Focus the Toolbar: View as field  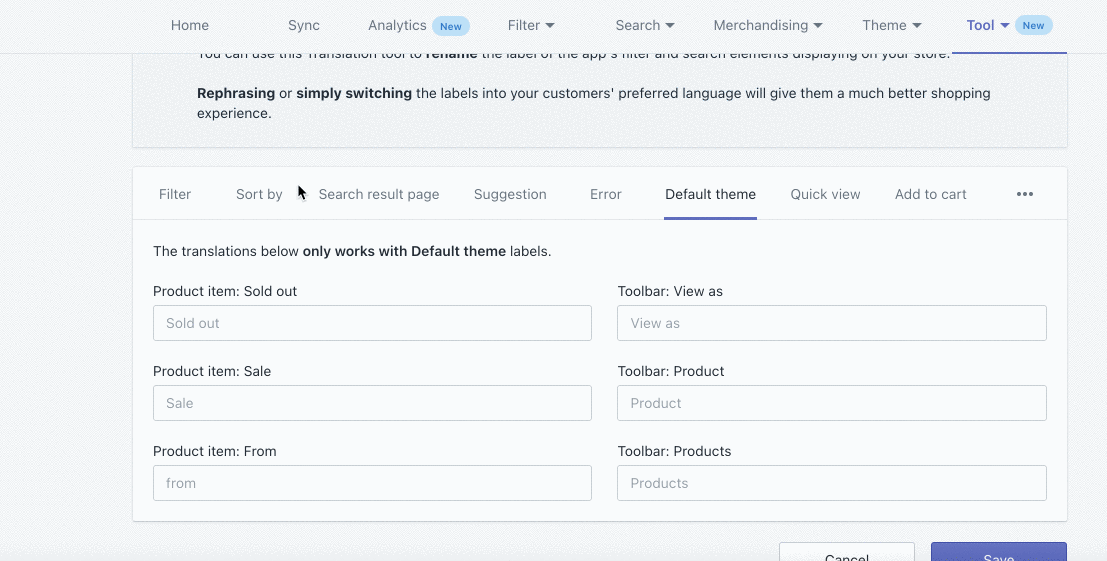point(832,323)
